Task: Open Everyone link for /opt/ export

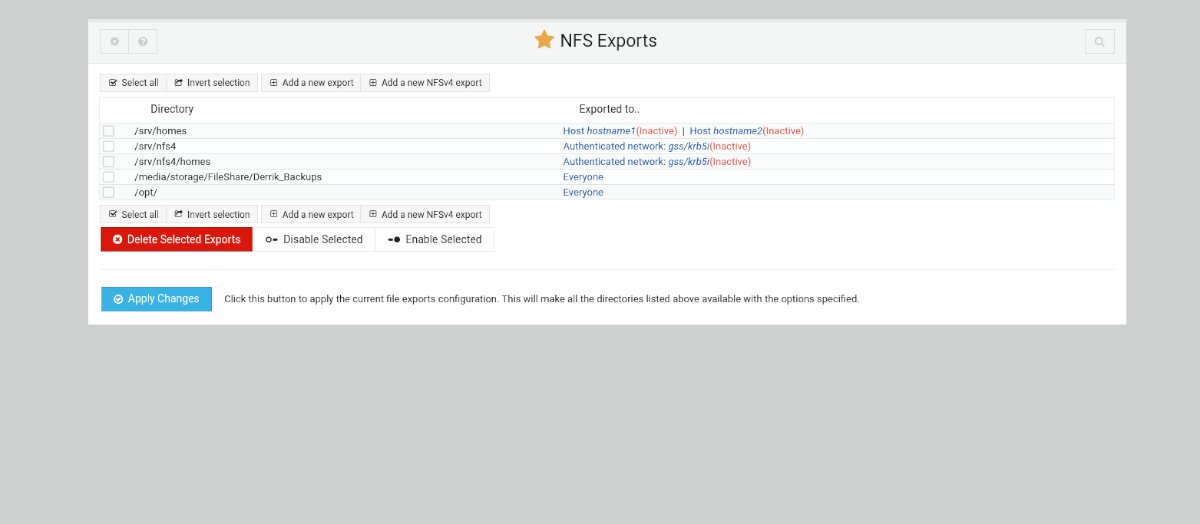Action: click(x=583, y=192)
